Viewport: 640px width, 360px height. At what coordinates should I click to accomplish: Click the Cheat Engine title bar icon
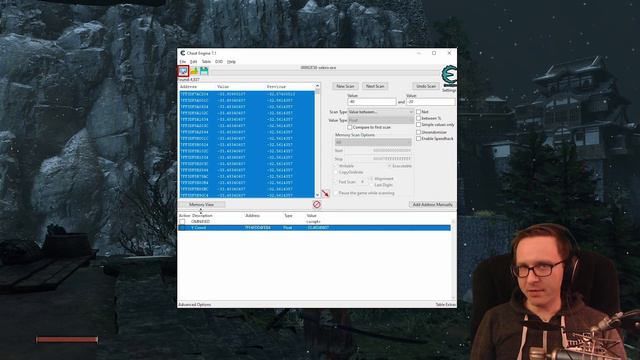point(182,53)
